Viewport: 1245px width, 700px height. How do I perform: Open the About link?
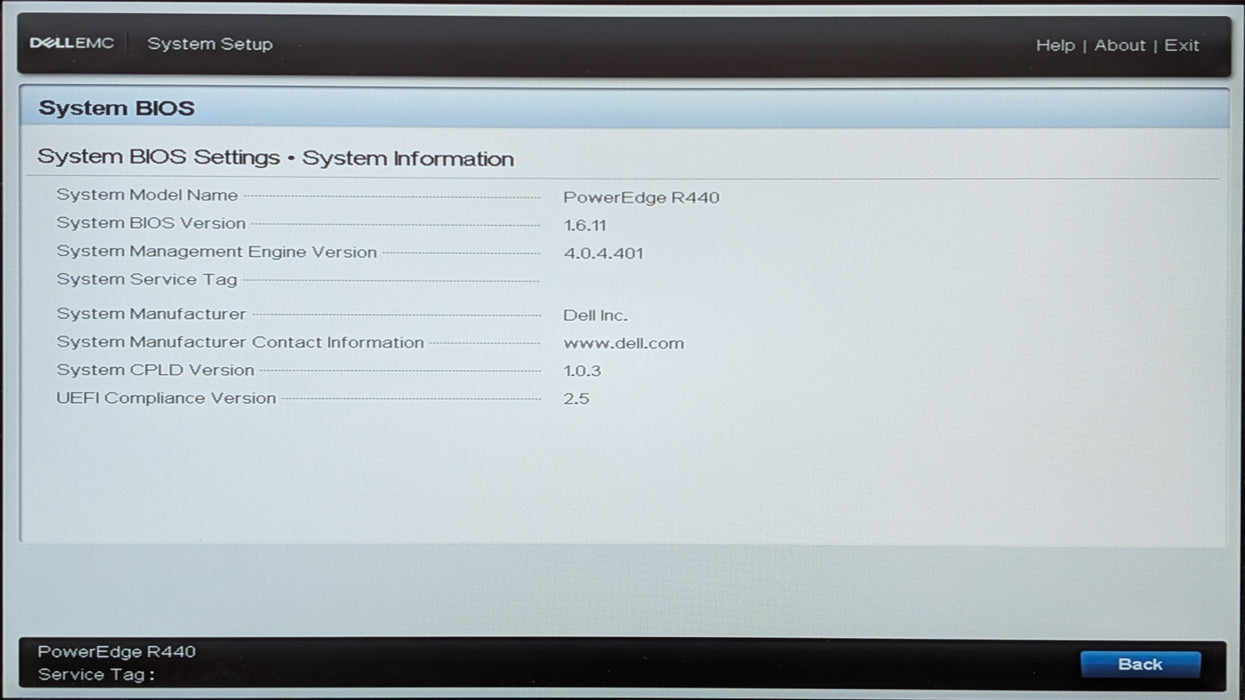pyautogui.click(x=1120, y=45)
